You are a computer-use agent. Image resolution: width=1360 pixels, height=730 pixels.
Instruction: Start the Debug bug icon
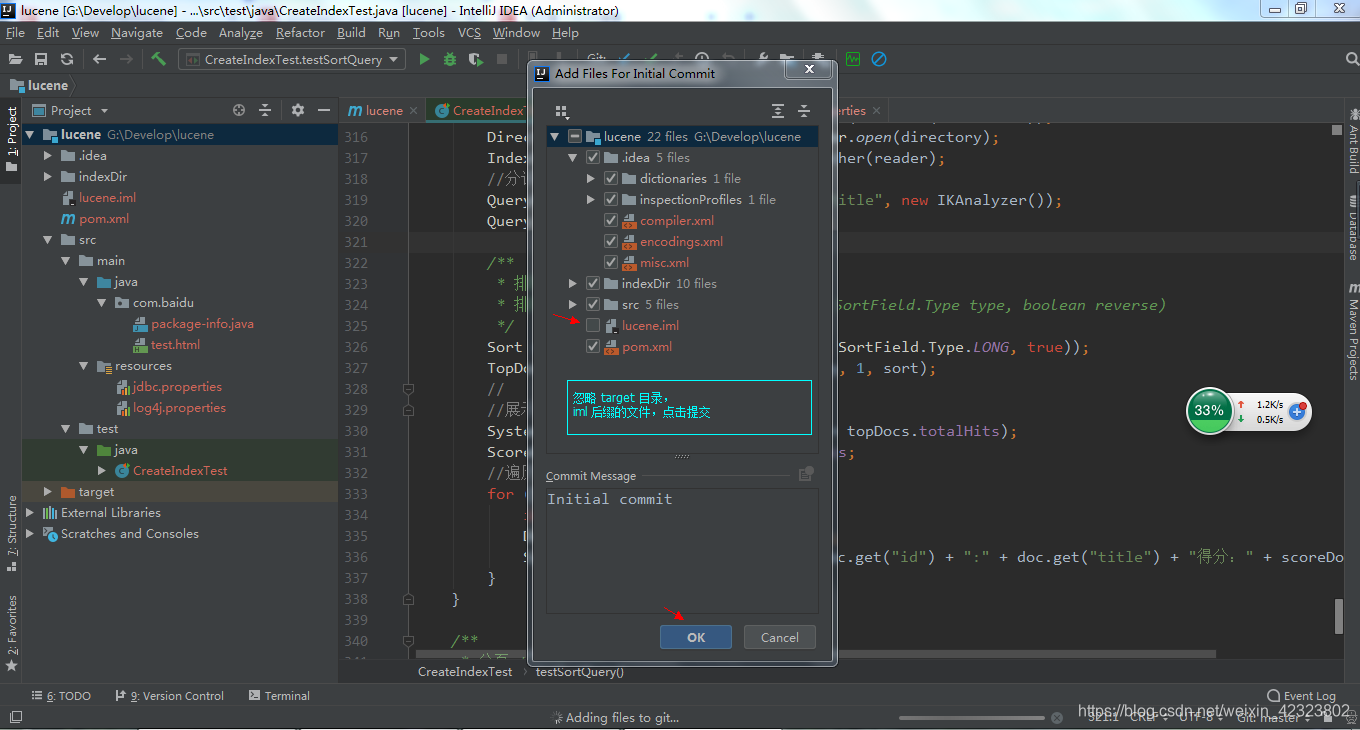click(x=450, y=59)
